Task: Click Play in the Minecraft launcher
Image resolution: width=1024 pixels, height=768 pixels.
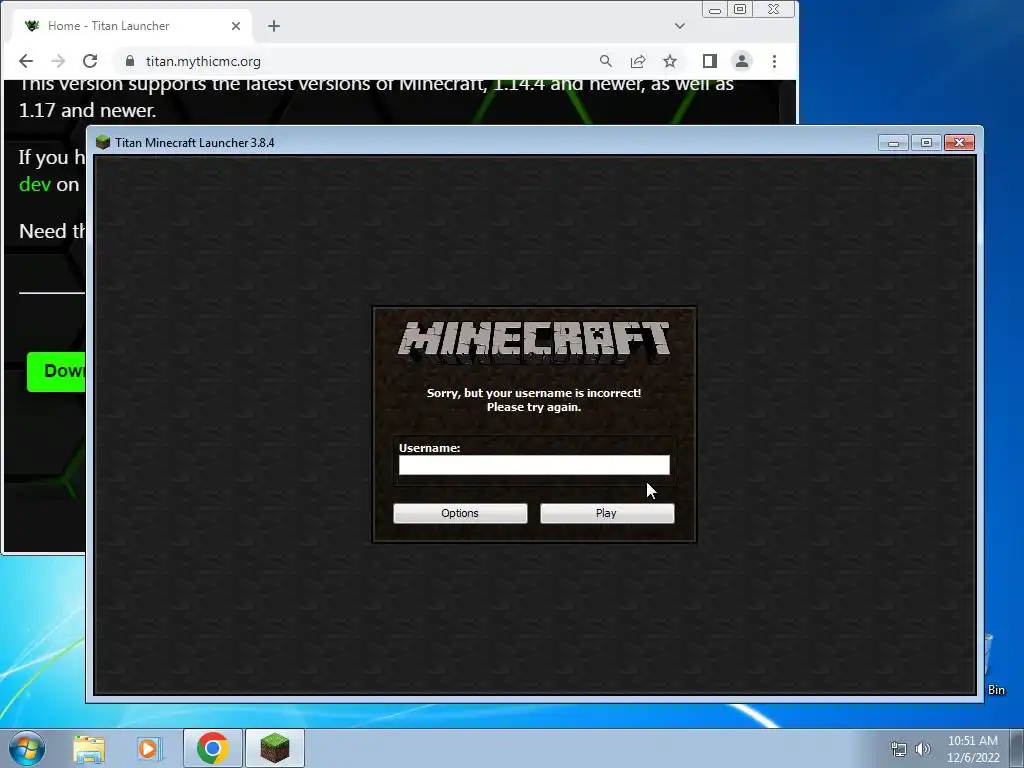Action: click(x=607, y=513)
